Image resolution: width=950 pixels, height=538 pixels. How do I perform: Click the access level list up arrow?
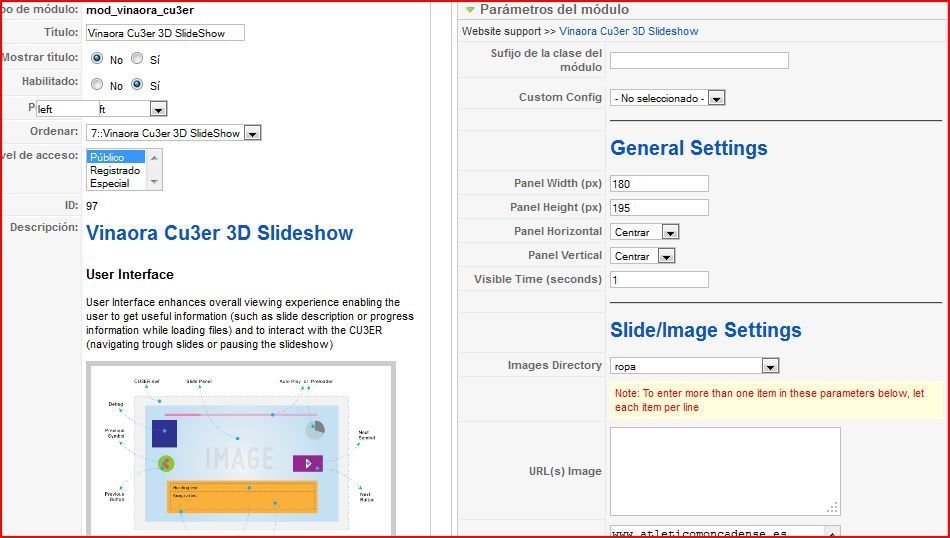coord(154,158)
